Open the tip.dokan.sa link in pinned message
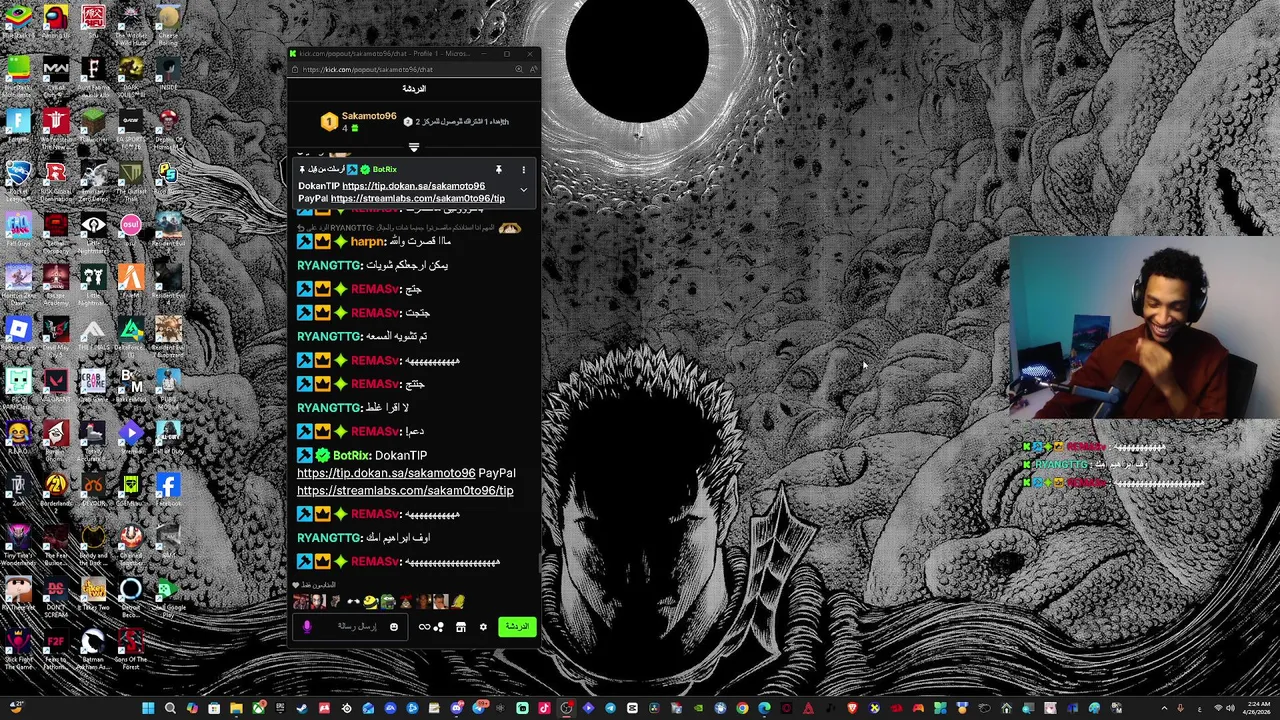 [413, 186]
